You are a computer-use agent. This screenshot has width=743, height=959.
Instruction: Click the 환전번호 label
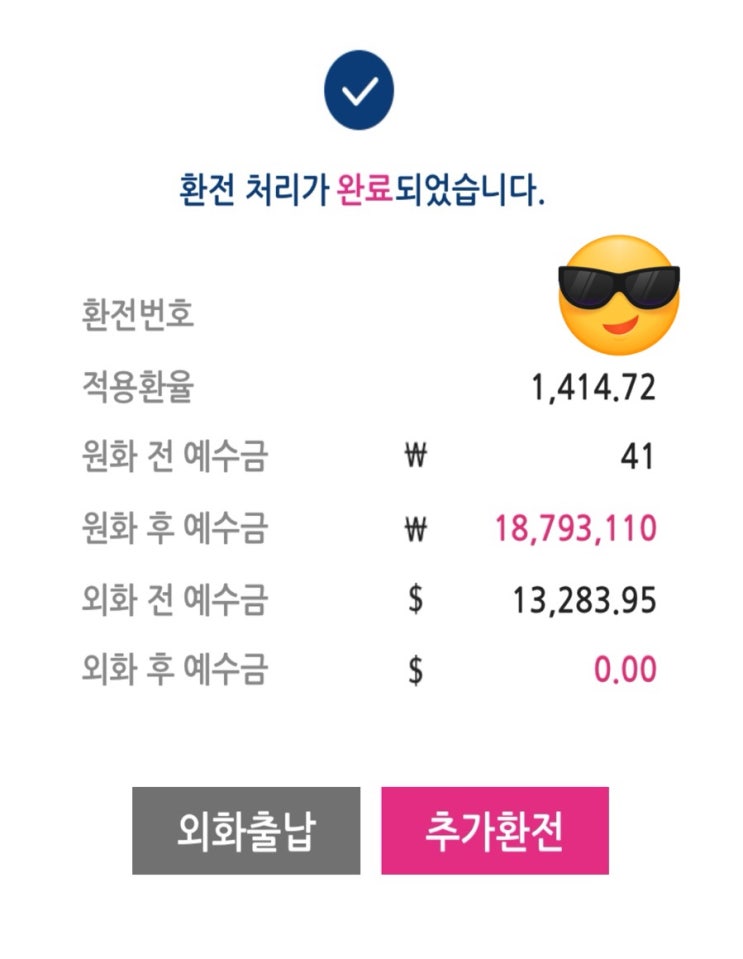coord(137,315)
